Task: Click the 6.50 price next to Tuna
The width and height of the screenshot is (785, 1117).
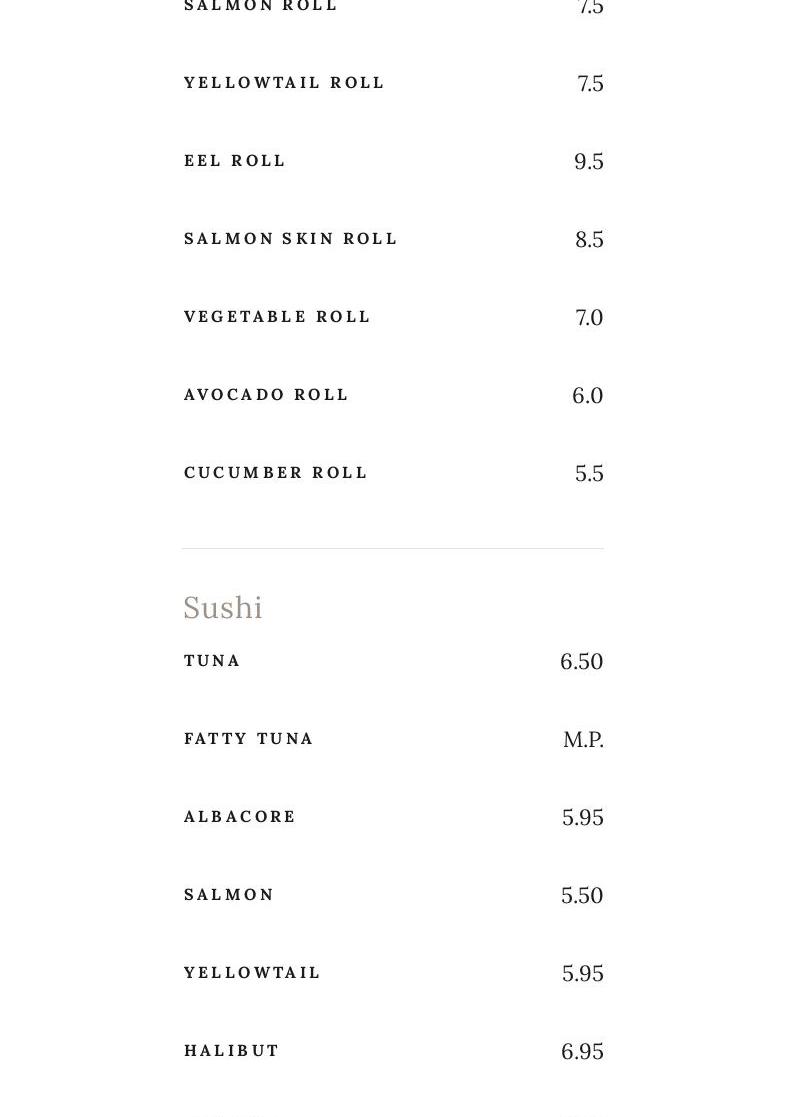Action: [x=581, y=662]
